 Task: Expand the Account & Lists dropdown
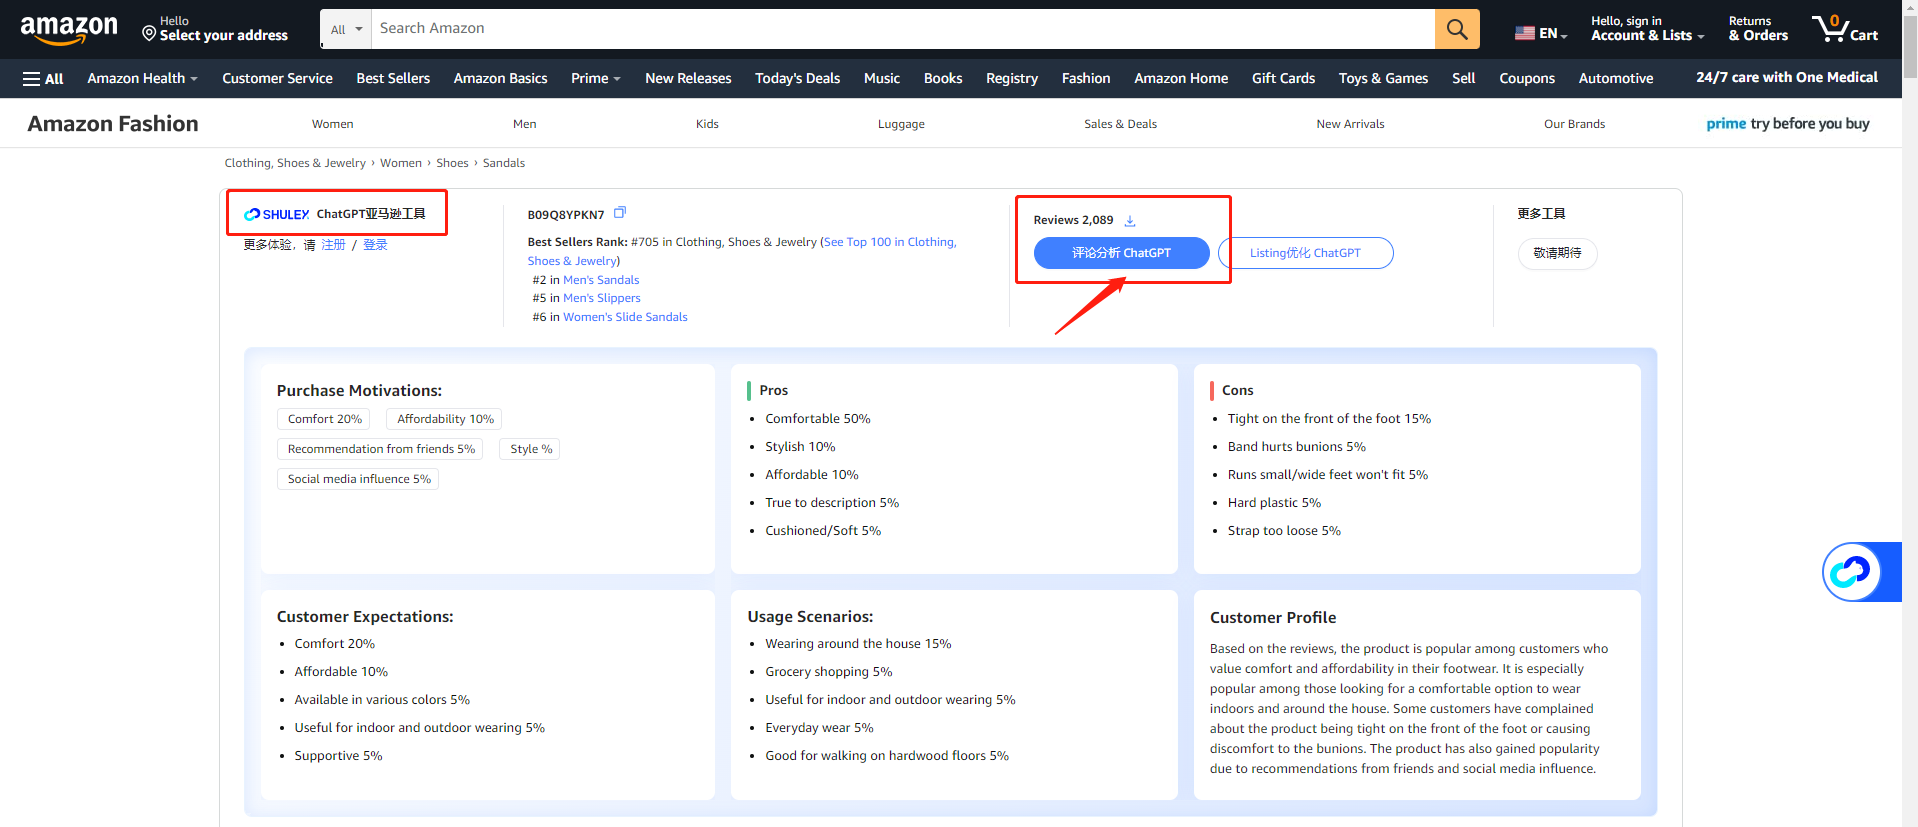(x=1647, y=28)
